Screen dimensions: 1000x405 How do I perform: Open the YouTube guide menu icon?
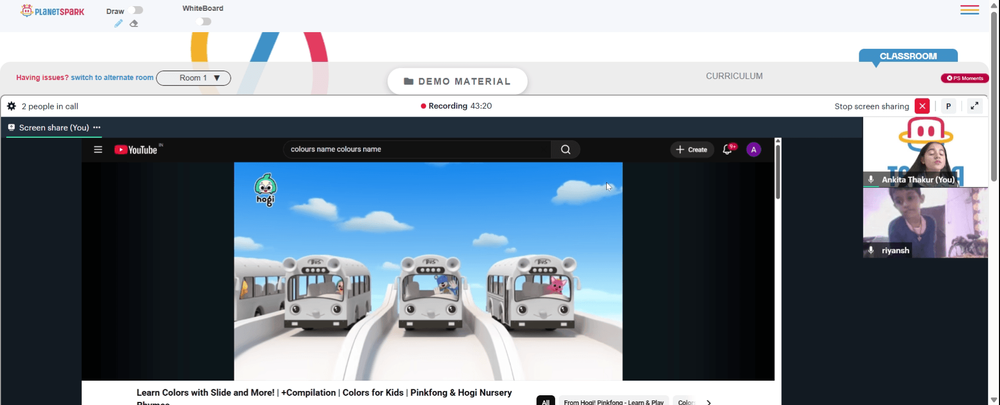(98, 150)
